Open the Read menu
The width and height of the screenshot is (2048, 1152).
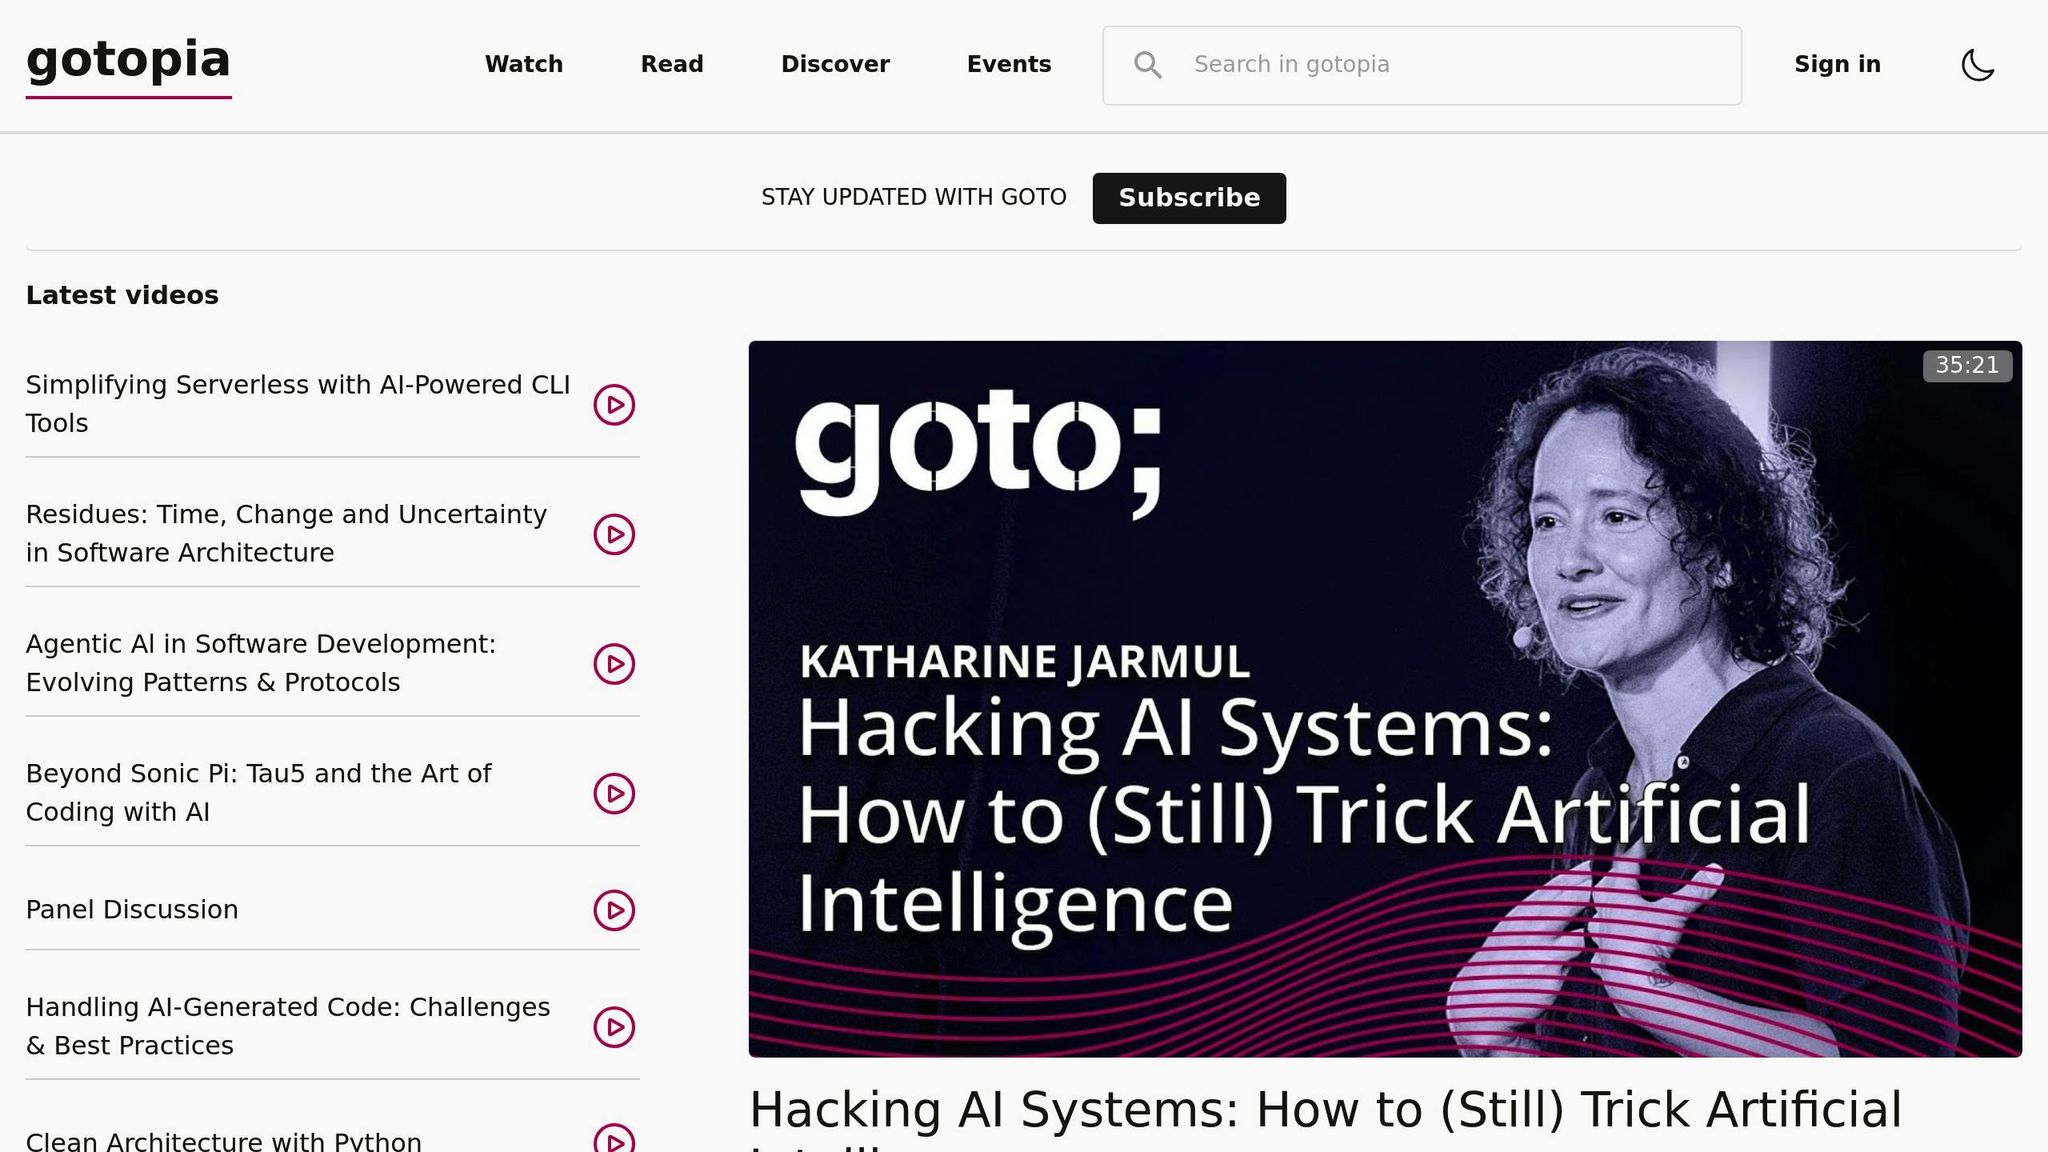pyautogui.click(x=672, y=64)
